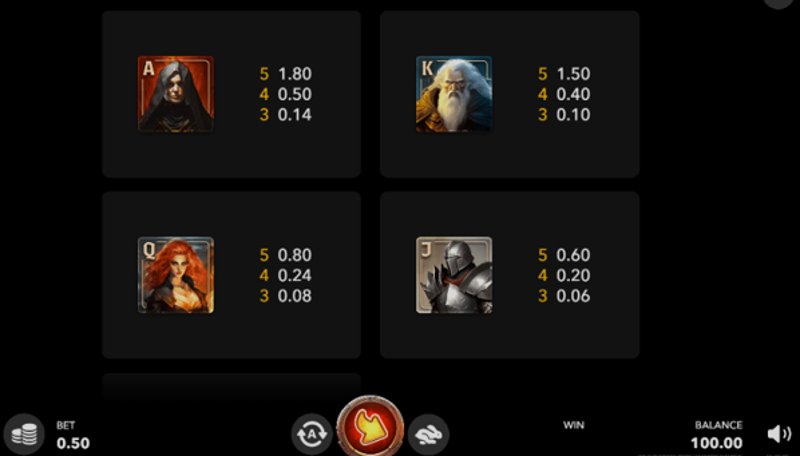Click the BALANCE 100.00 display
Image resolution: width=800 pixels, height=456 pixels.
717,443
